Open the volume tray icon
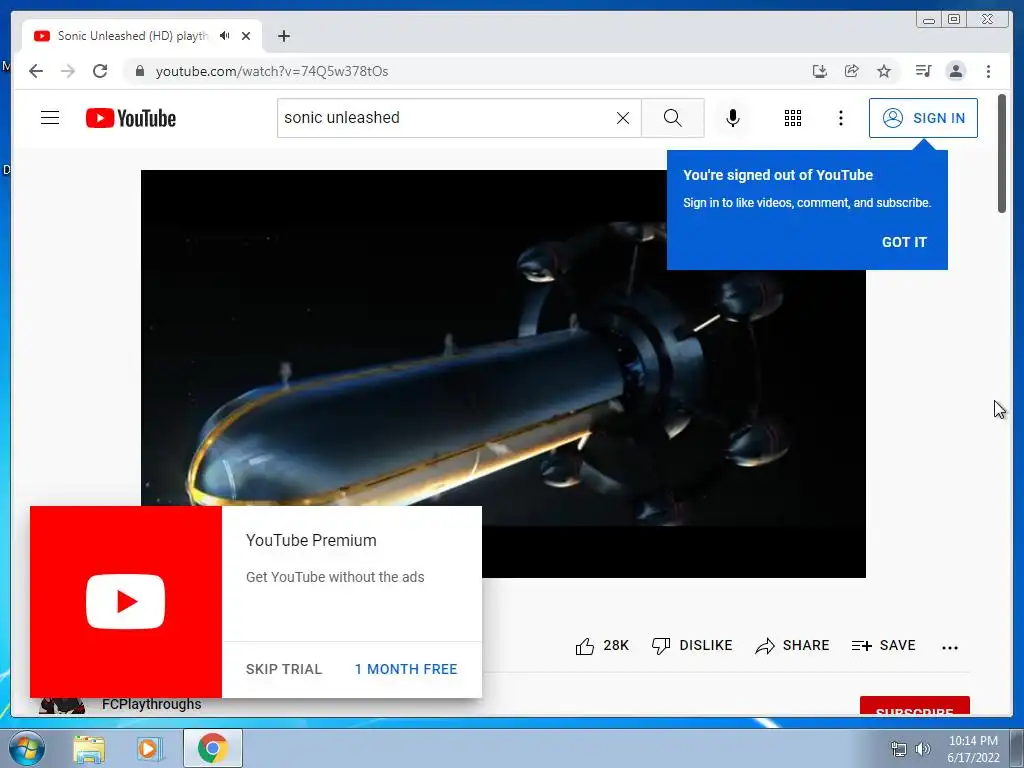 (x=923, y=749)
